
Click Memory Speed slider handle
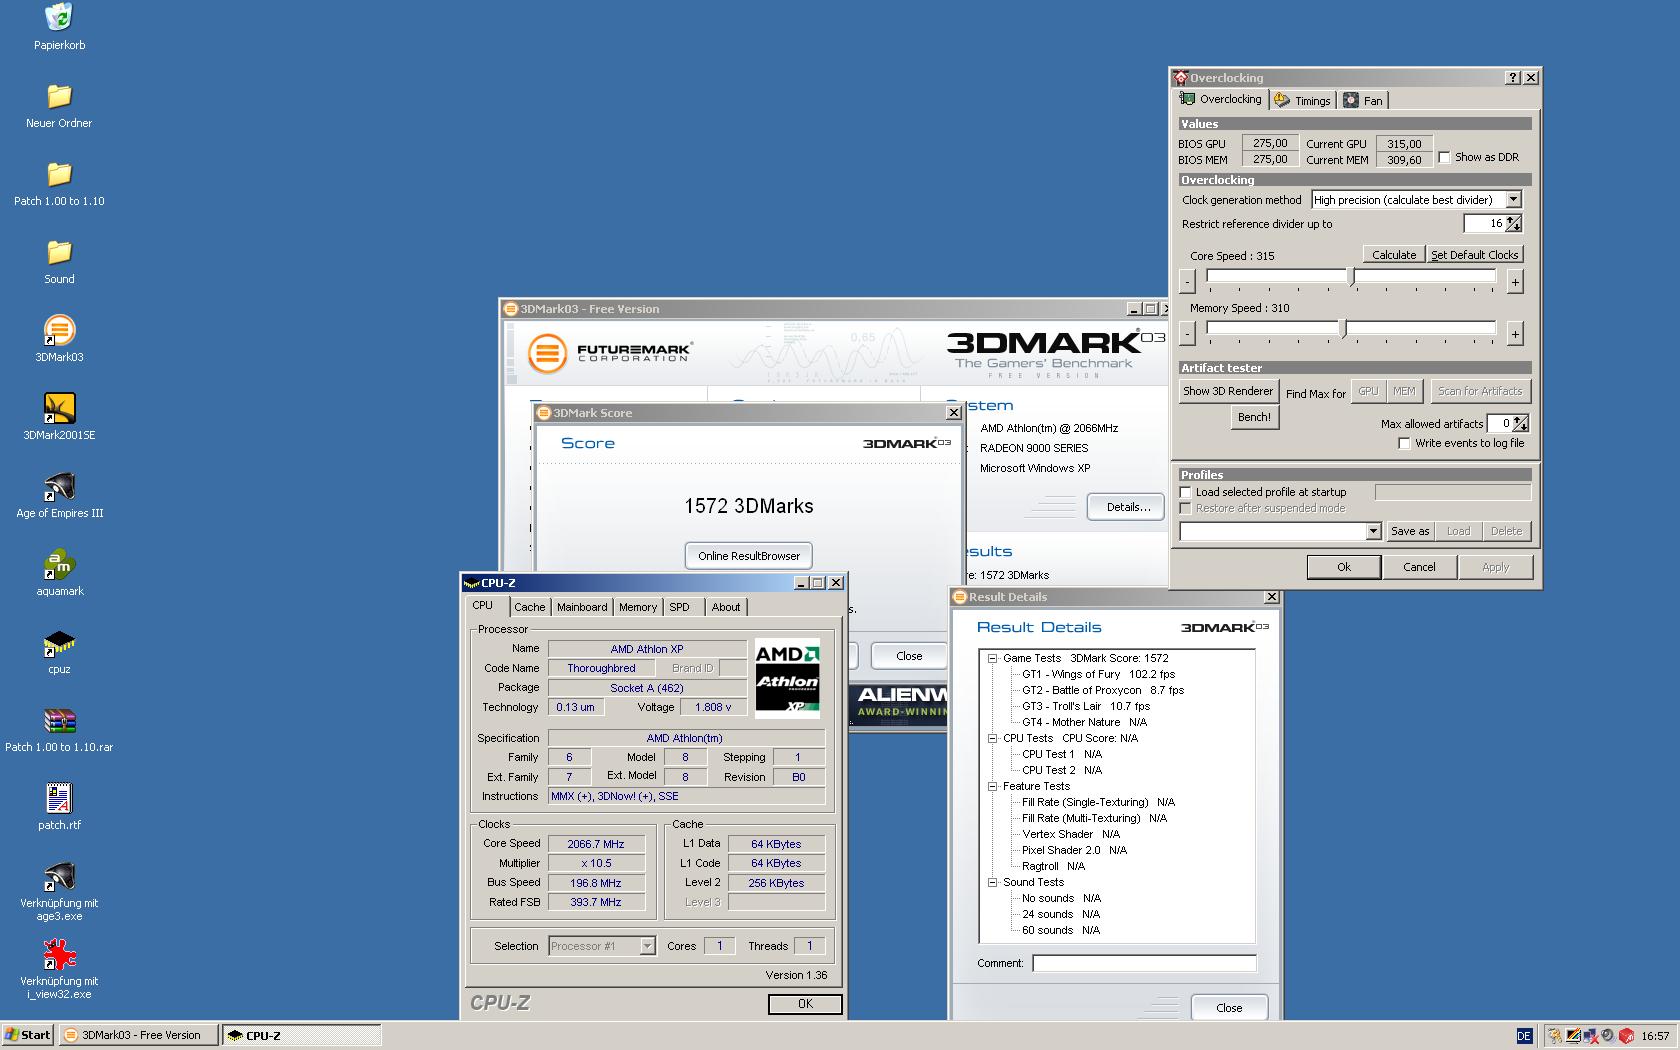[1344, 328]
